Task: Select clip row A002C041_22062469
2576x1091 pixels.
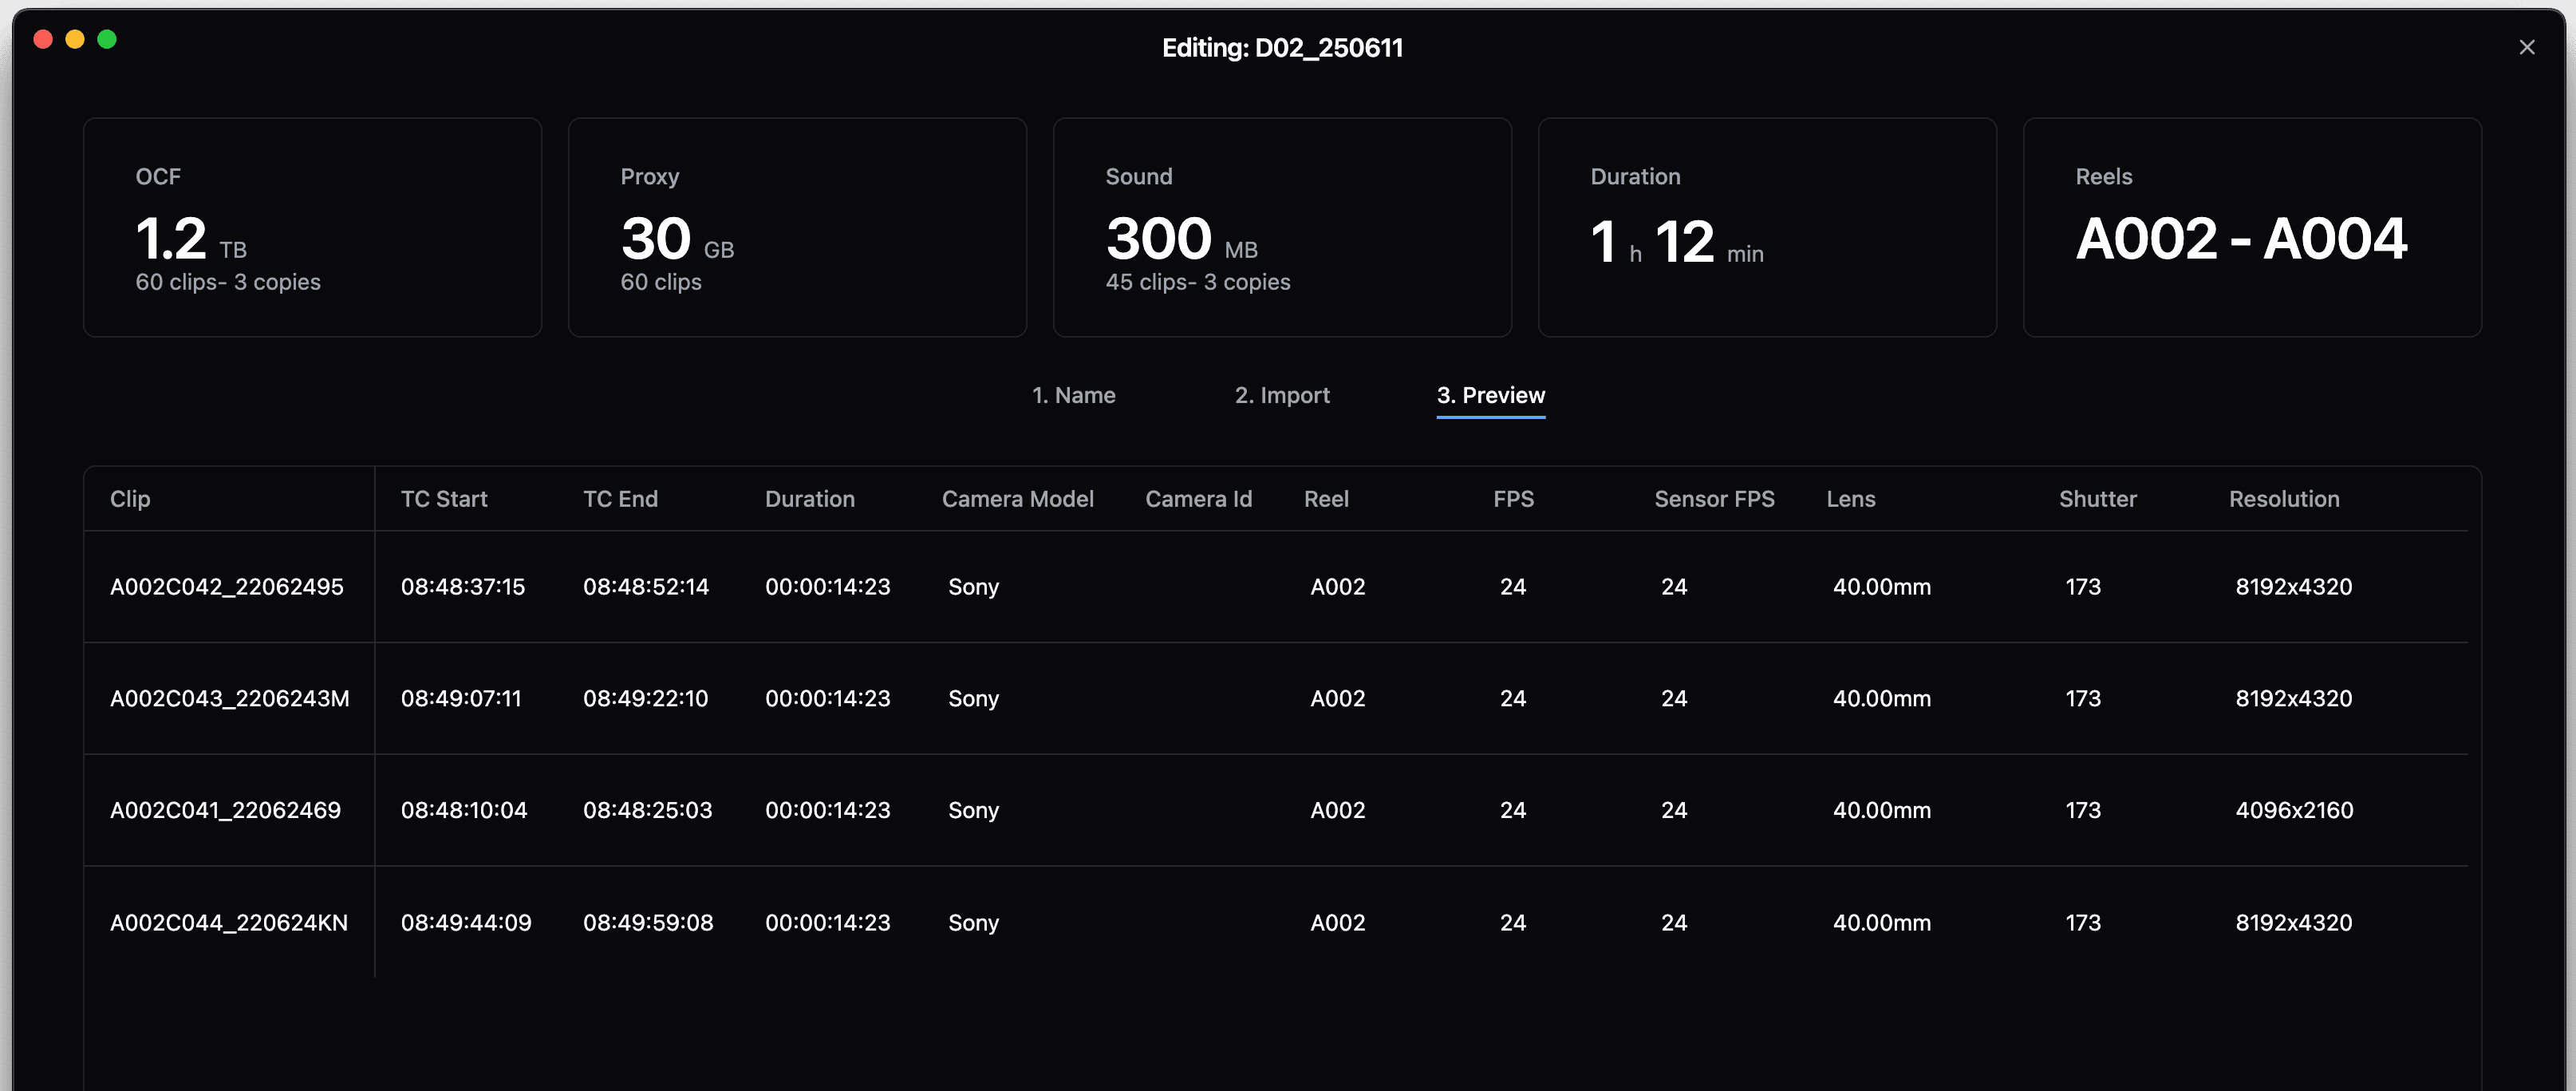Action: [225, 810]
